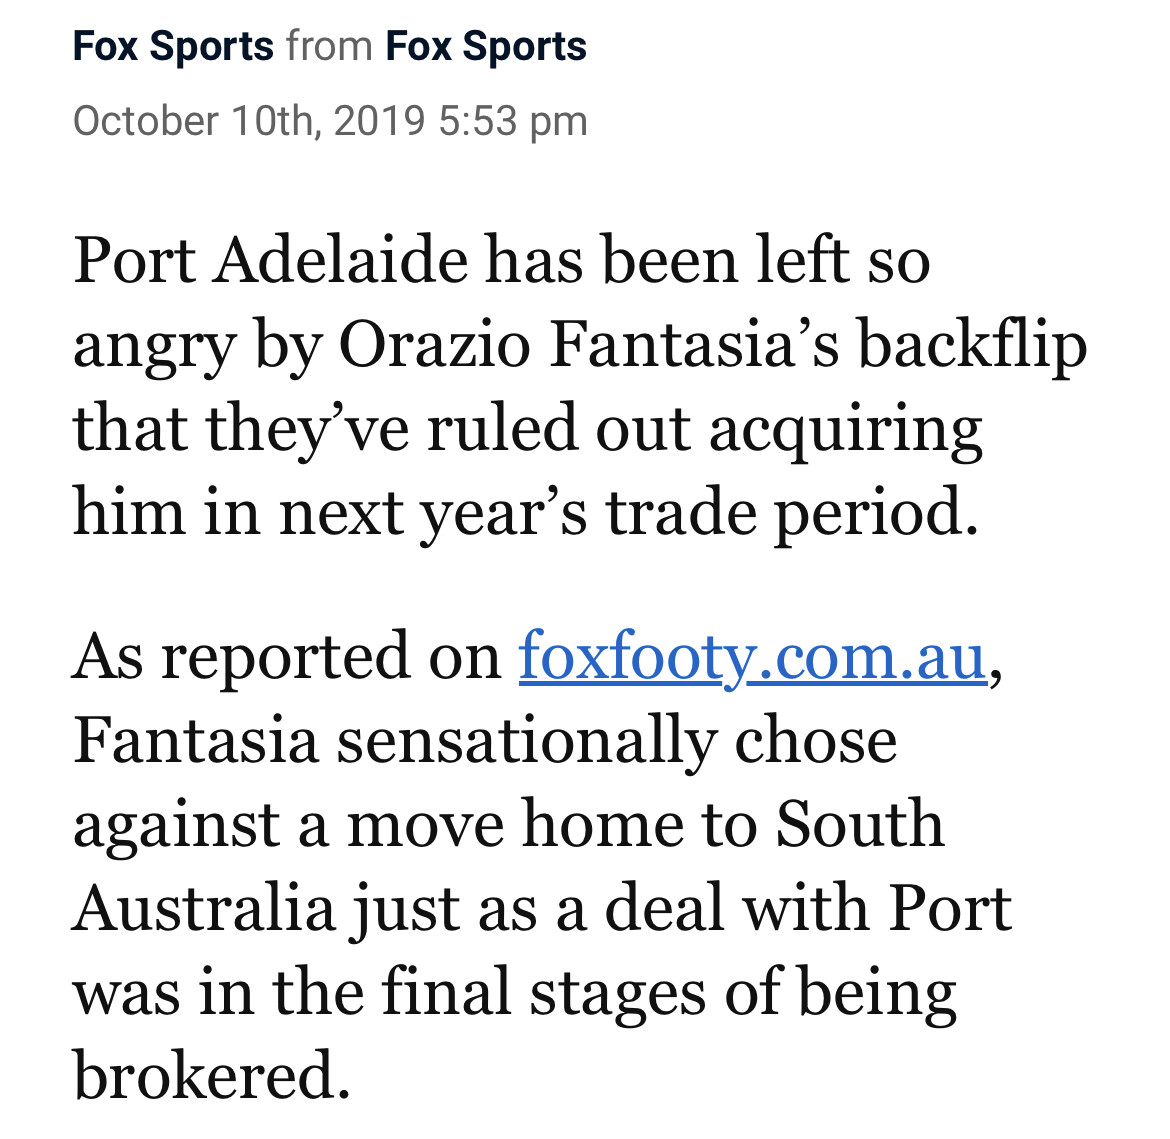Click 'As reported on' text before the link

coord(287,658)
